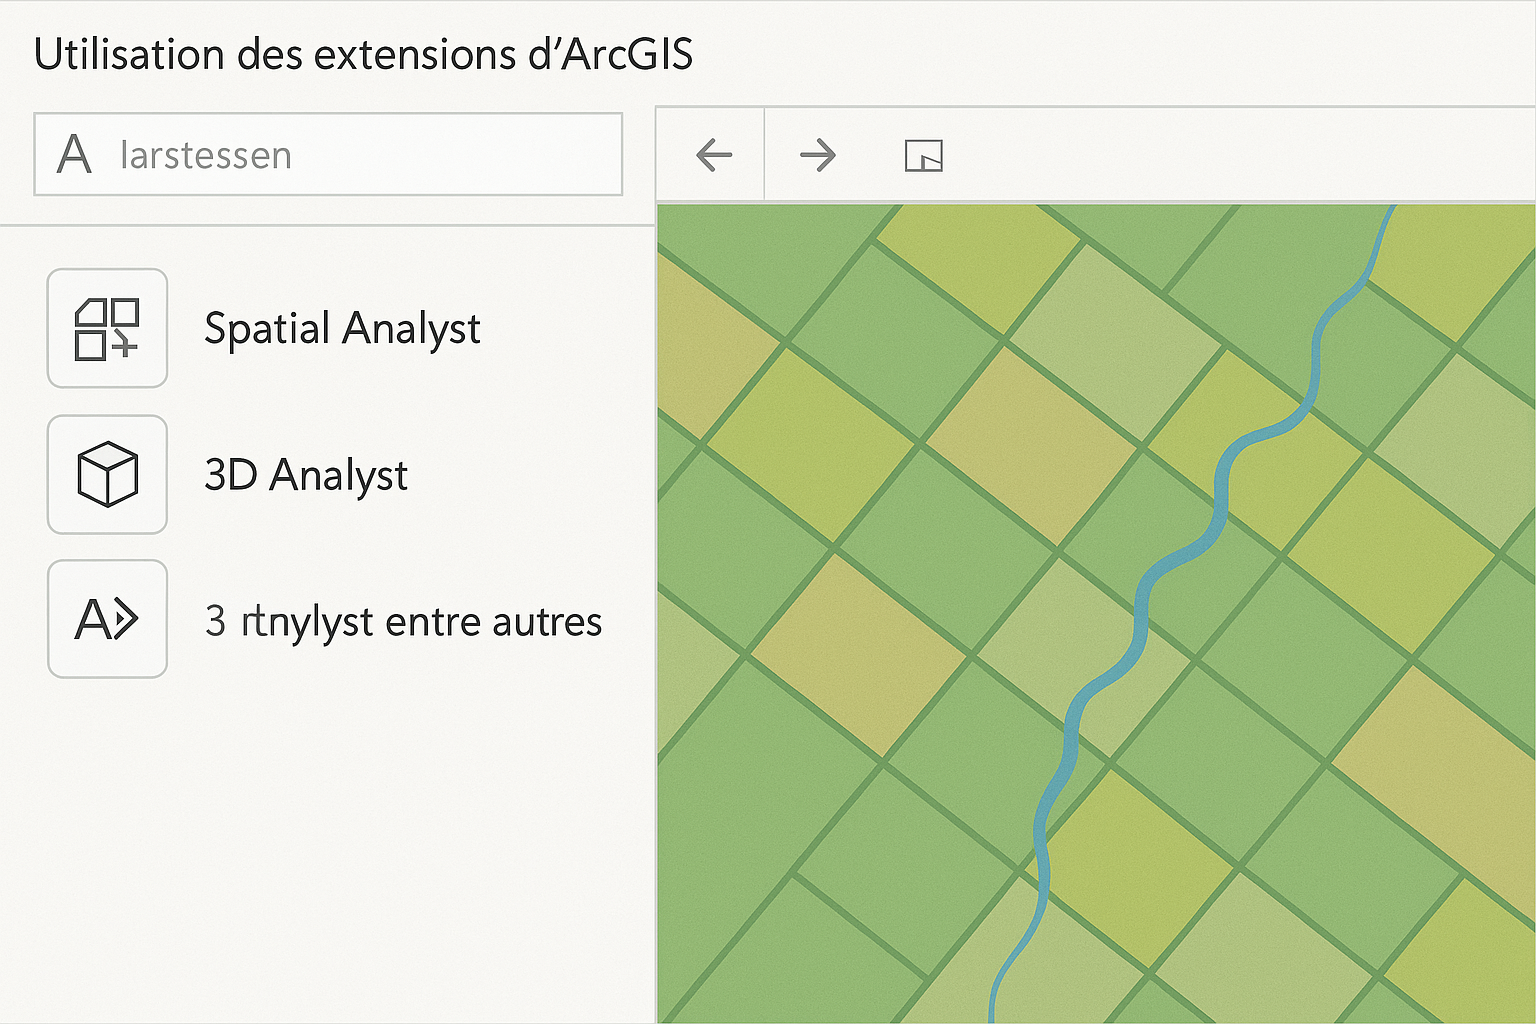Open the "3 rtnylyst entre autres" entry
Screen dimensions: 1536x1024
click(403, 621)
